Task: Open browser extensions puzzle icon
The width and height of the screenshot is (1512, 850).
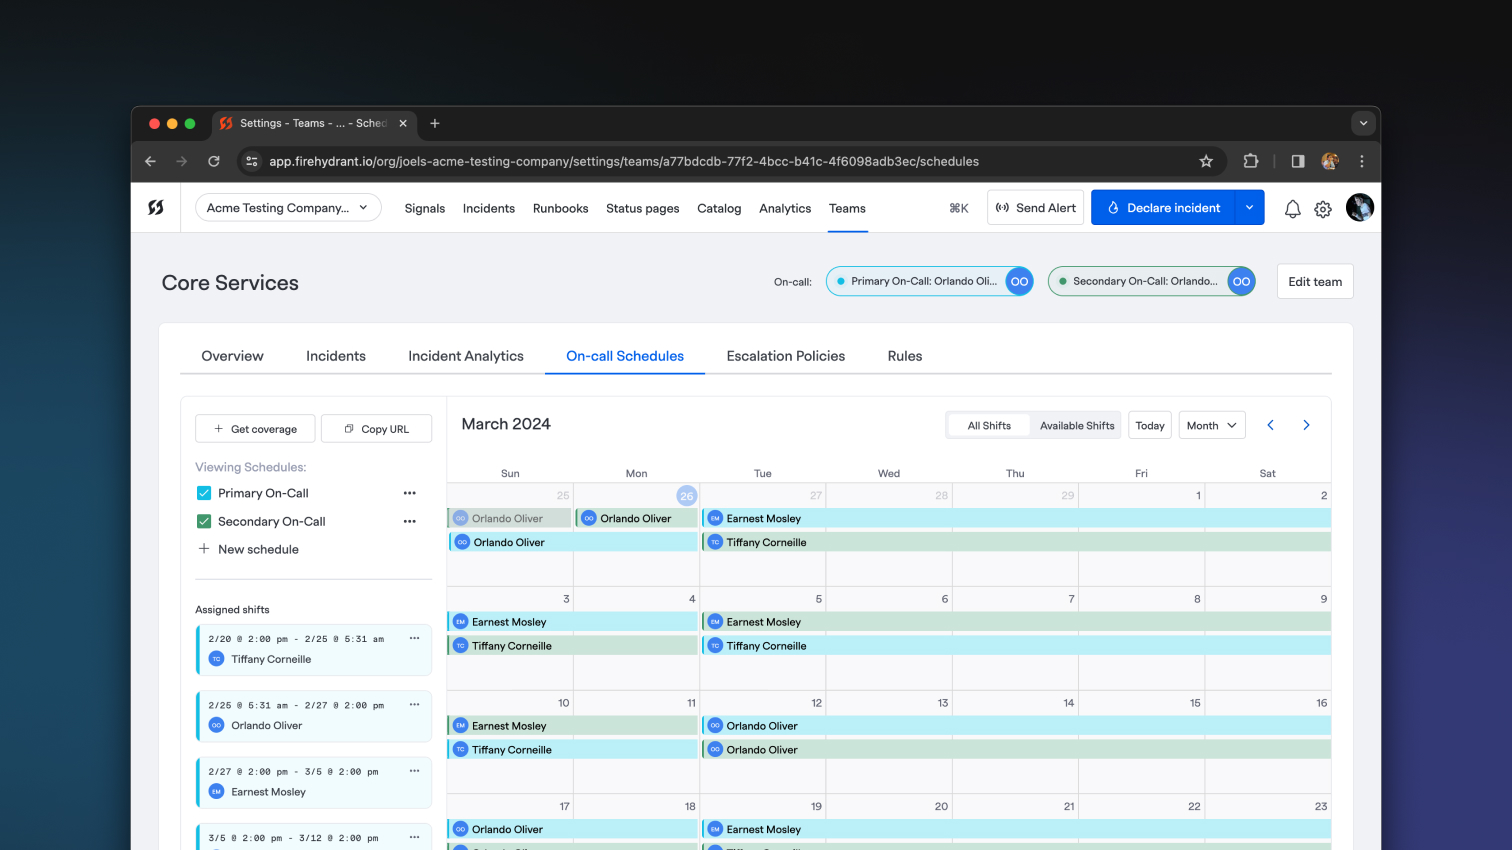Action: tap(1250, 161)
